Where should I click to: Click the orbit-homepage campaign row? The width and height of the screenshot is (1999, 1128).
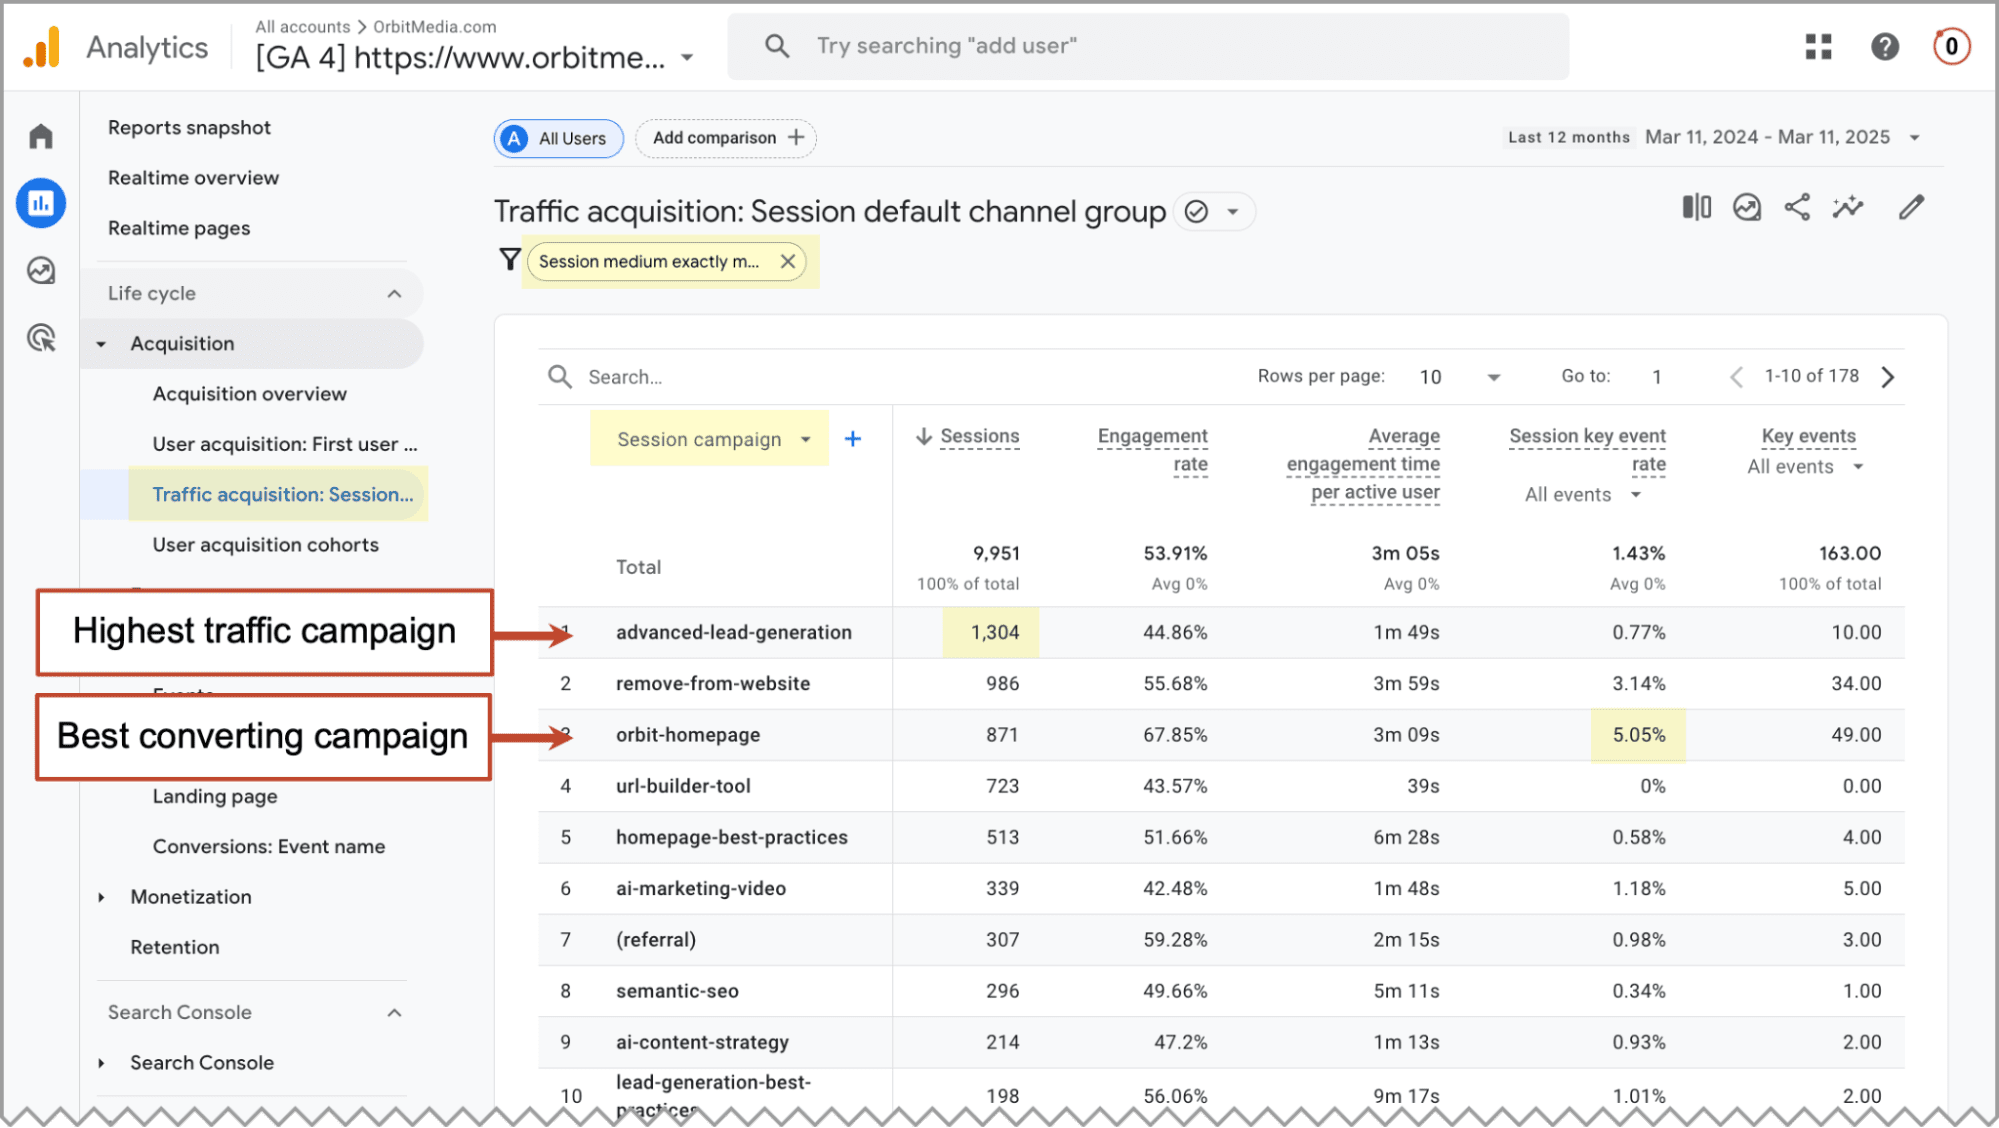click(x=1221, y=735)
